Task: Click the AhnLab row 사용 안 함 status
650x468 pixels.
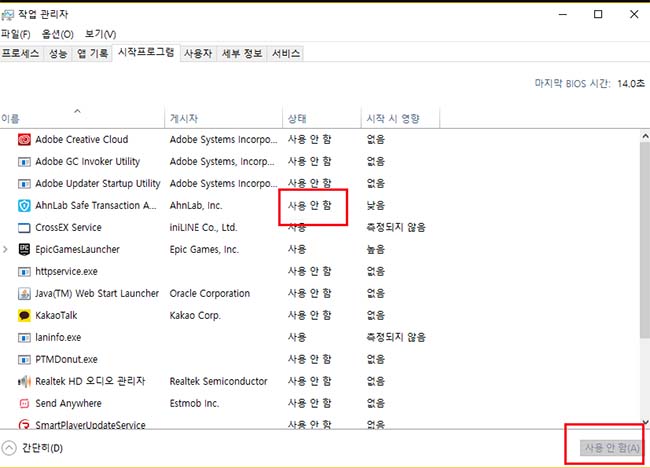Action: [310, 206]
